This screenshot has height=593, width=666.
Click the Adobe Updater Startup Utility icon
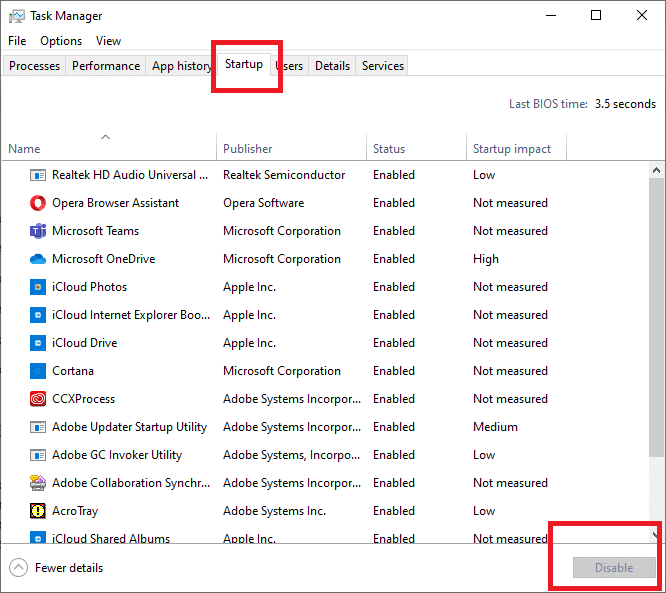38,427
